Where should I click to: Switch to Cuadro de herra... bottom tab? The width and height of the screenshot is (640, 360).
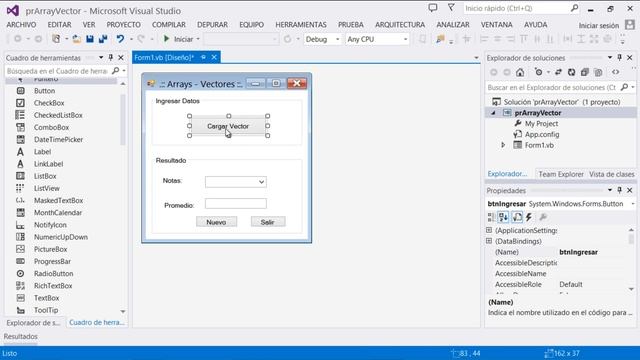coord(96,322)
